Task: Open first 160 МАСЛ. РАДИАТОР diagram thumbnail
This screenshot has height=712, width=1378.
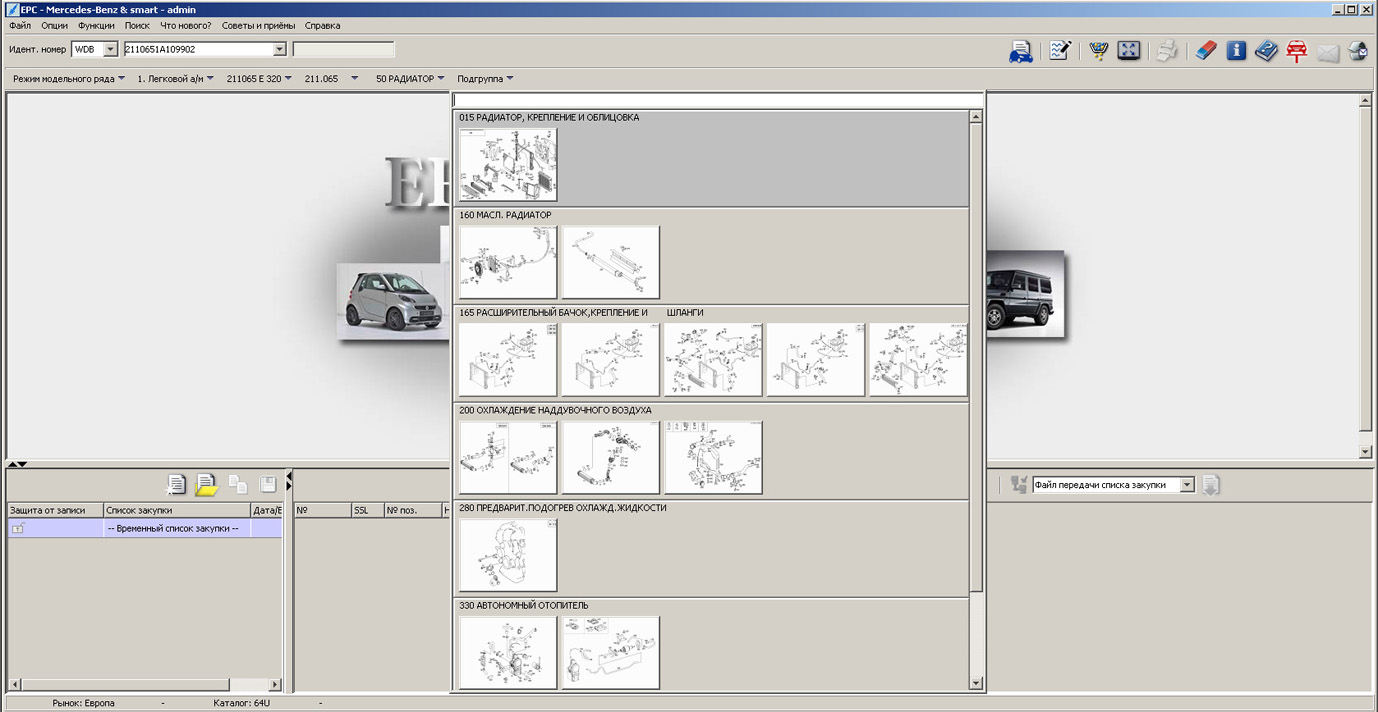Action: 508,262
